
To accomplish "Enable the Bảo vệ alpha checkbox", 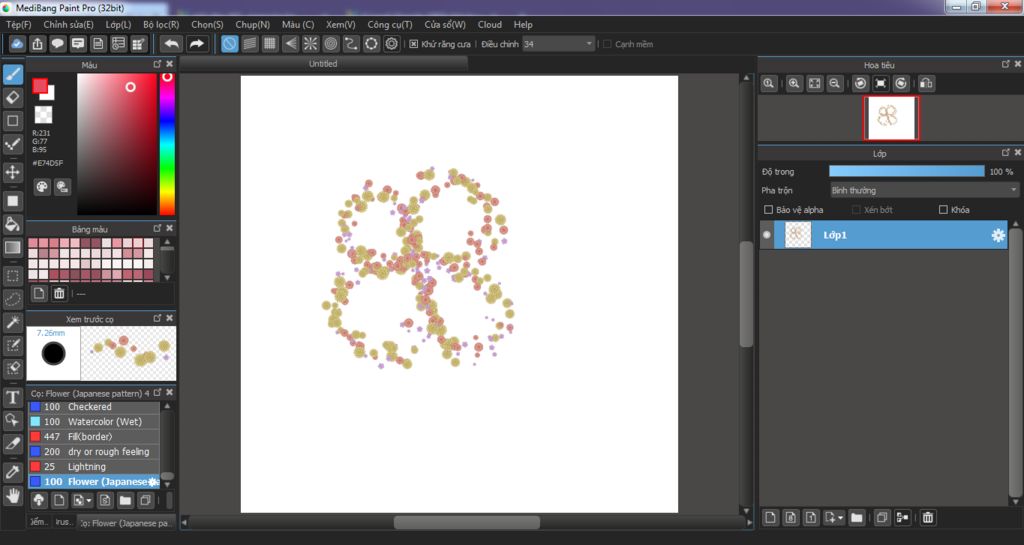I will pyautogui.click(x=768, y=210).
